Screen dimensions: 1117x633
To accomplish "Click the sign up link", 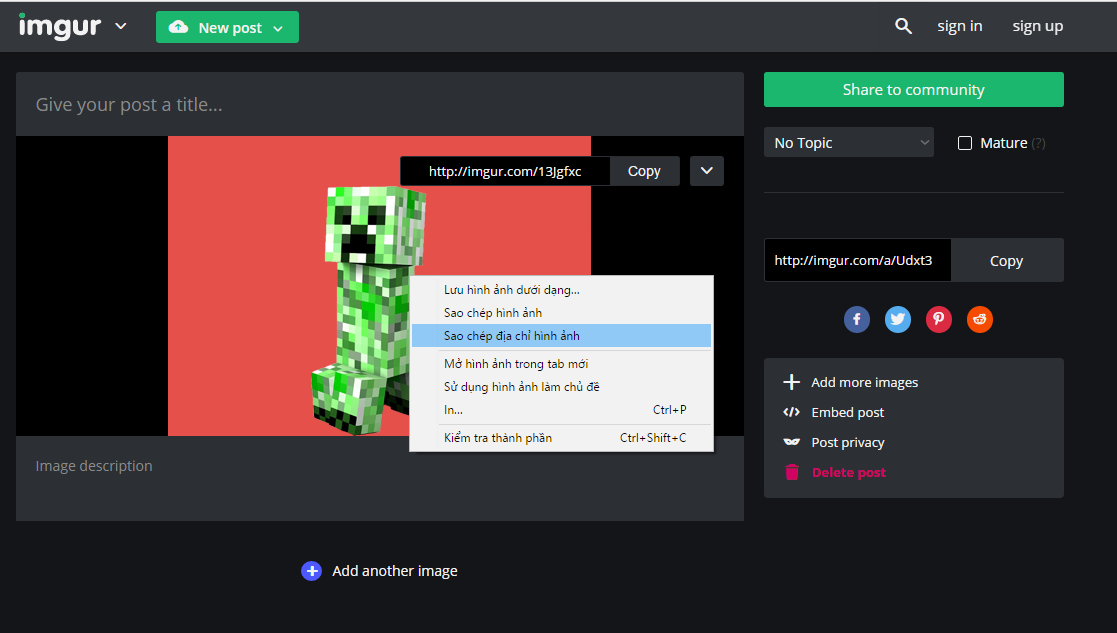I will [1037, 26].
